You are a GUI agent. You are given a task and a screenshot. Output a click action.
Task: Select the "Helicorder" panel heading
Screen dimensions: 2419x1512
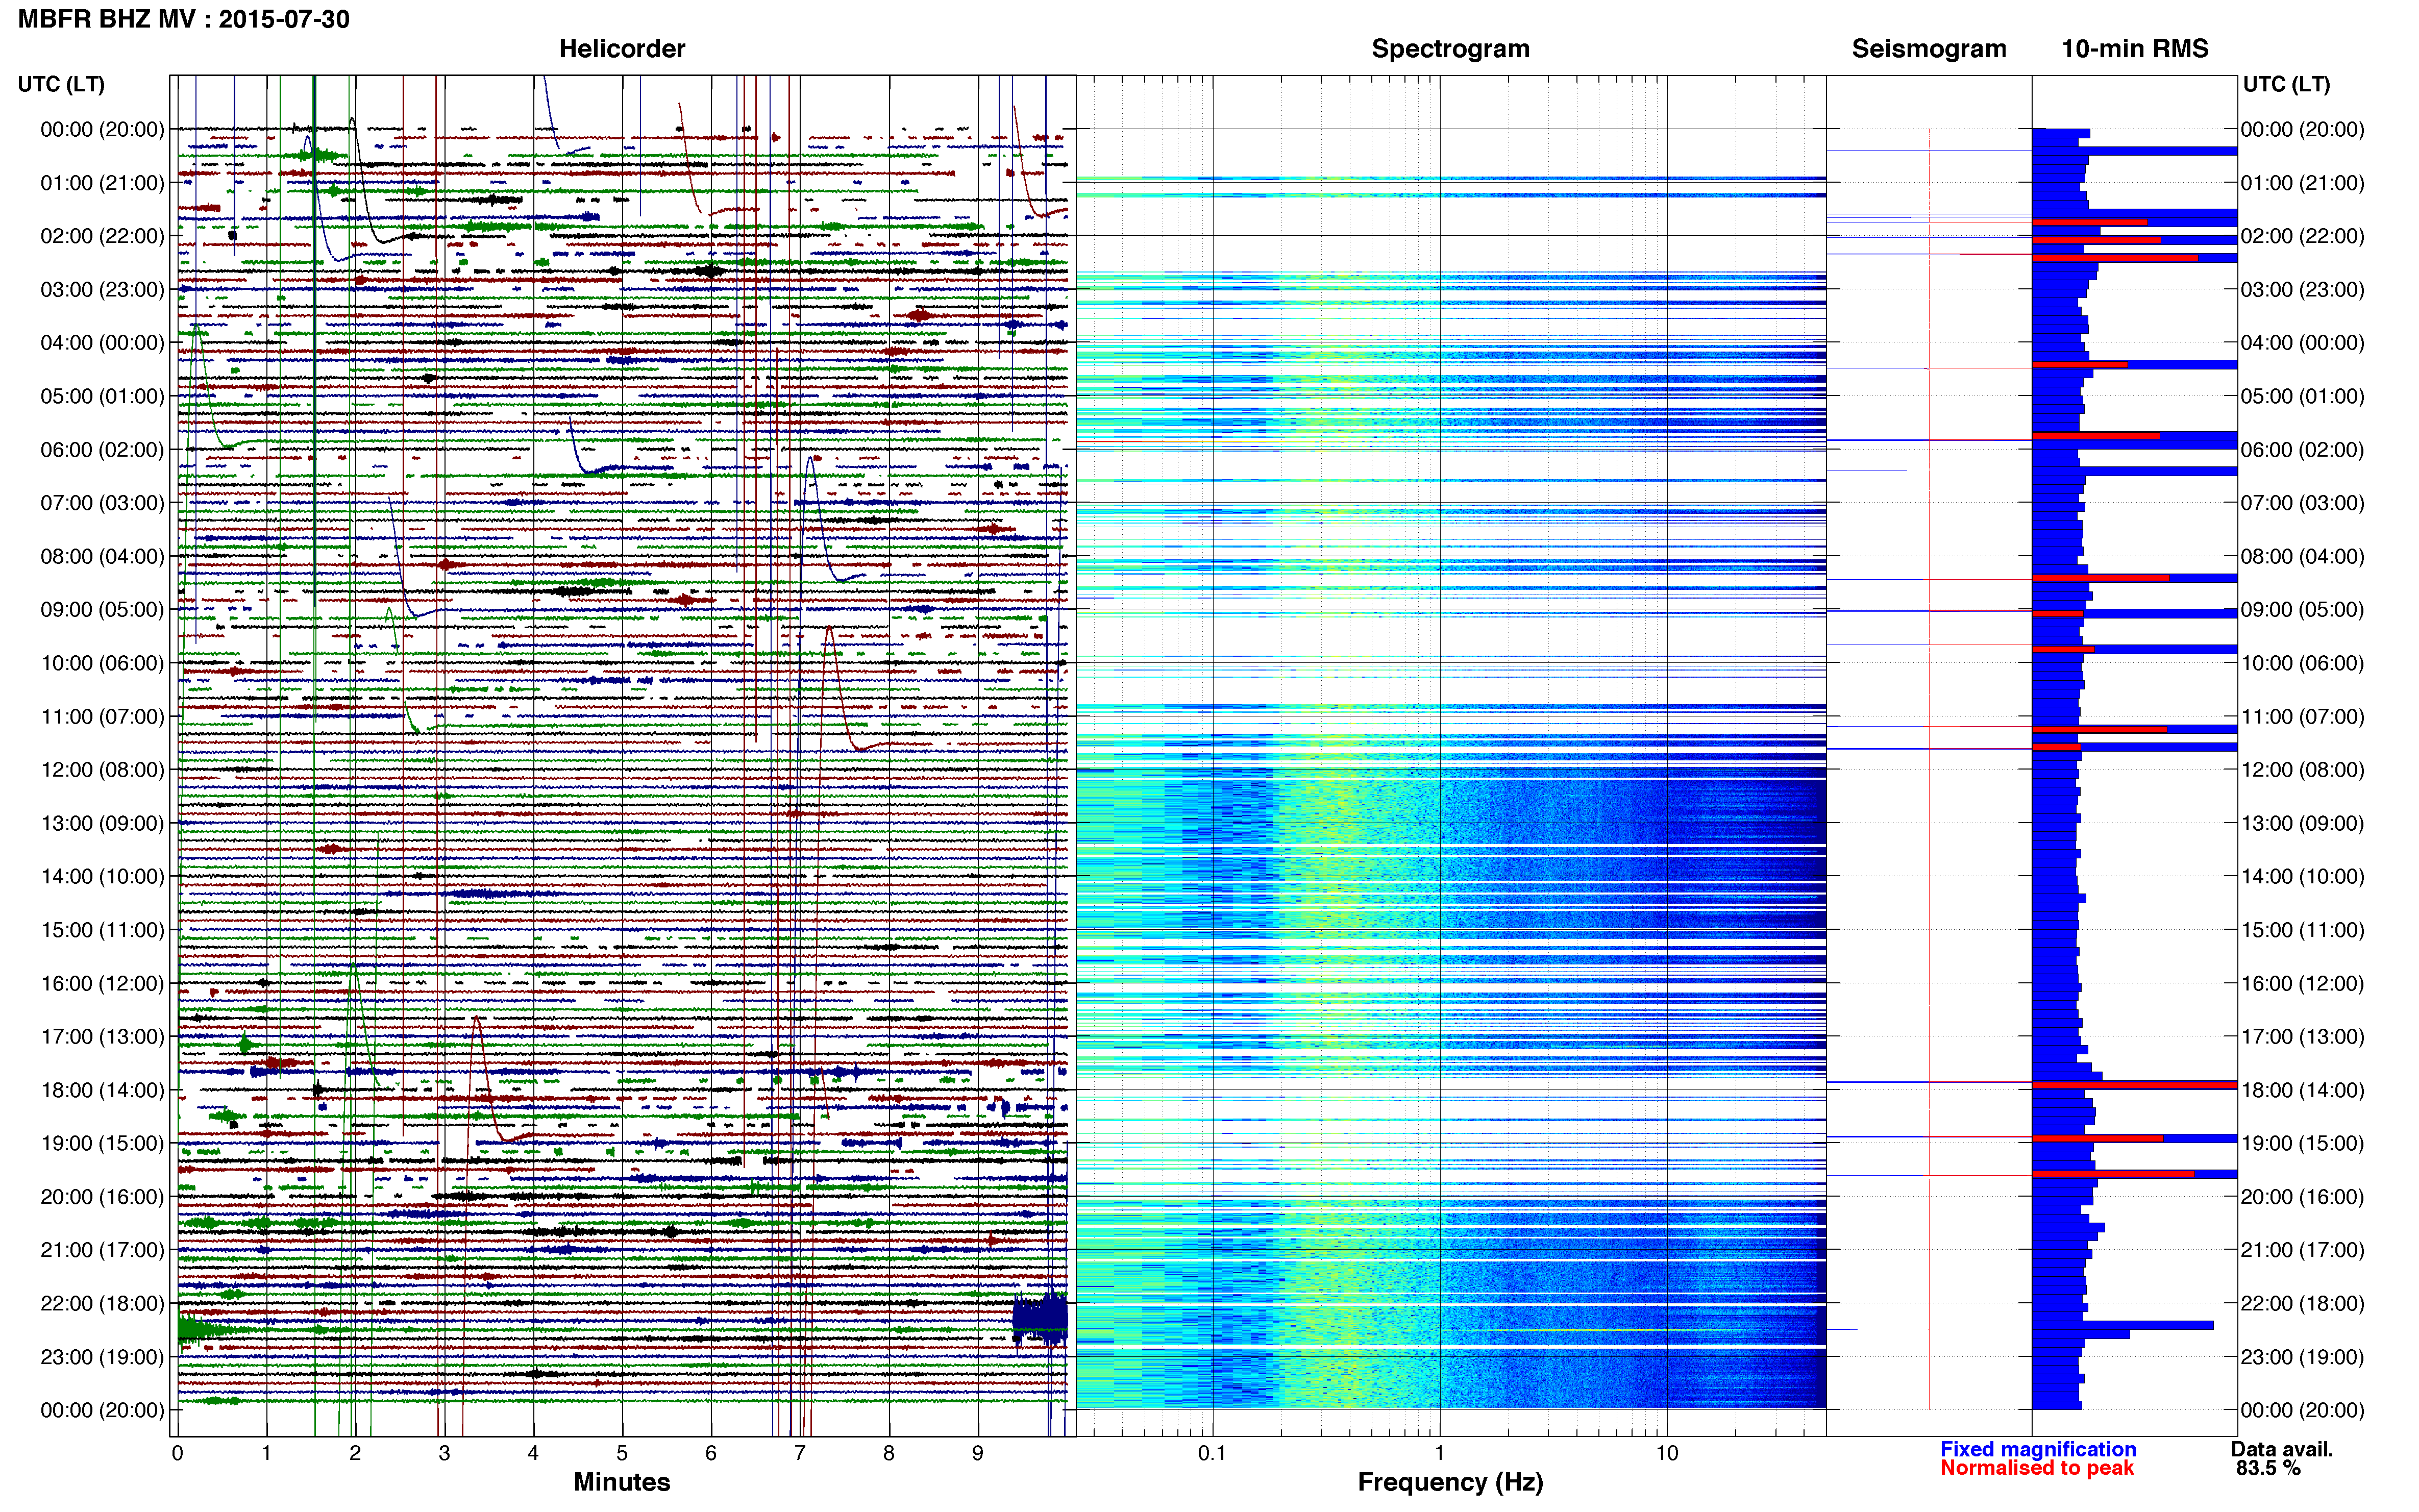tap(622, 48)
